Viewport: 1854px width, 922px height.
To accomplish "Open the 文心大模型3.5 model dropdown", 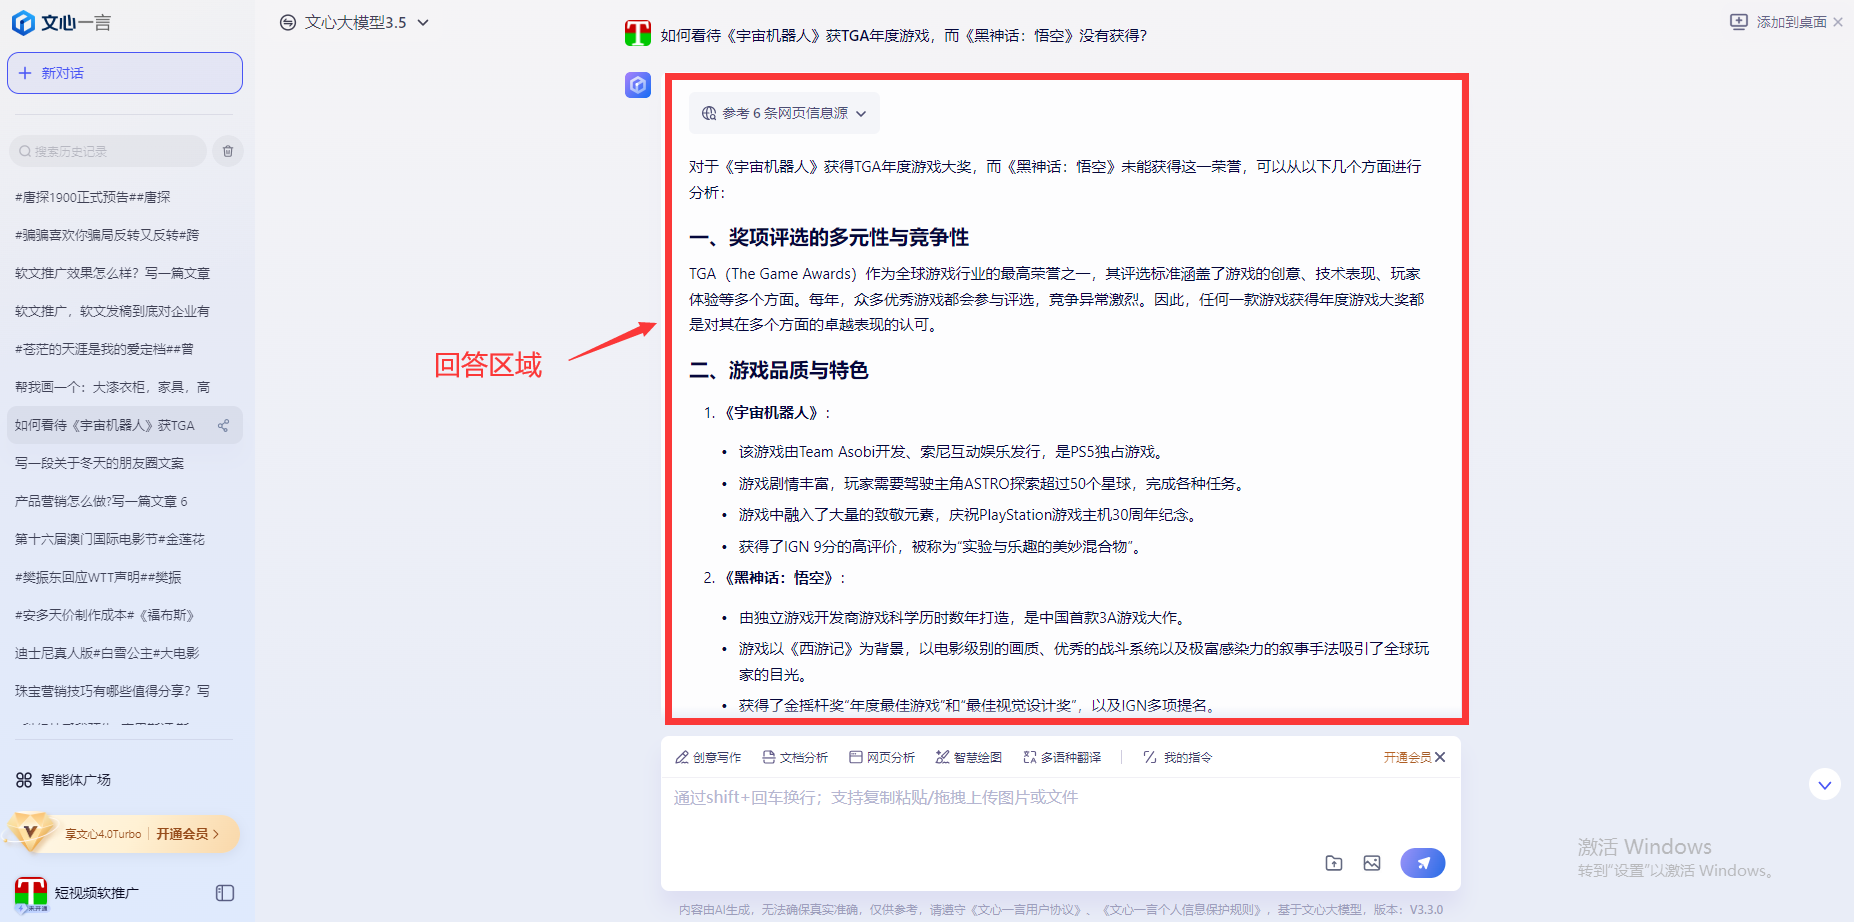I will click(x=355, y=22).
